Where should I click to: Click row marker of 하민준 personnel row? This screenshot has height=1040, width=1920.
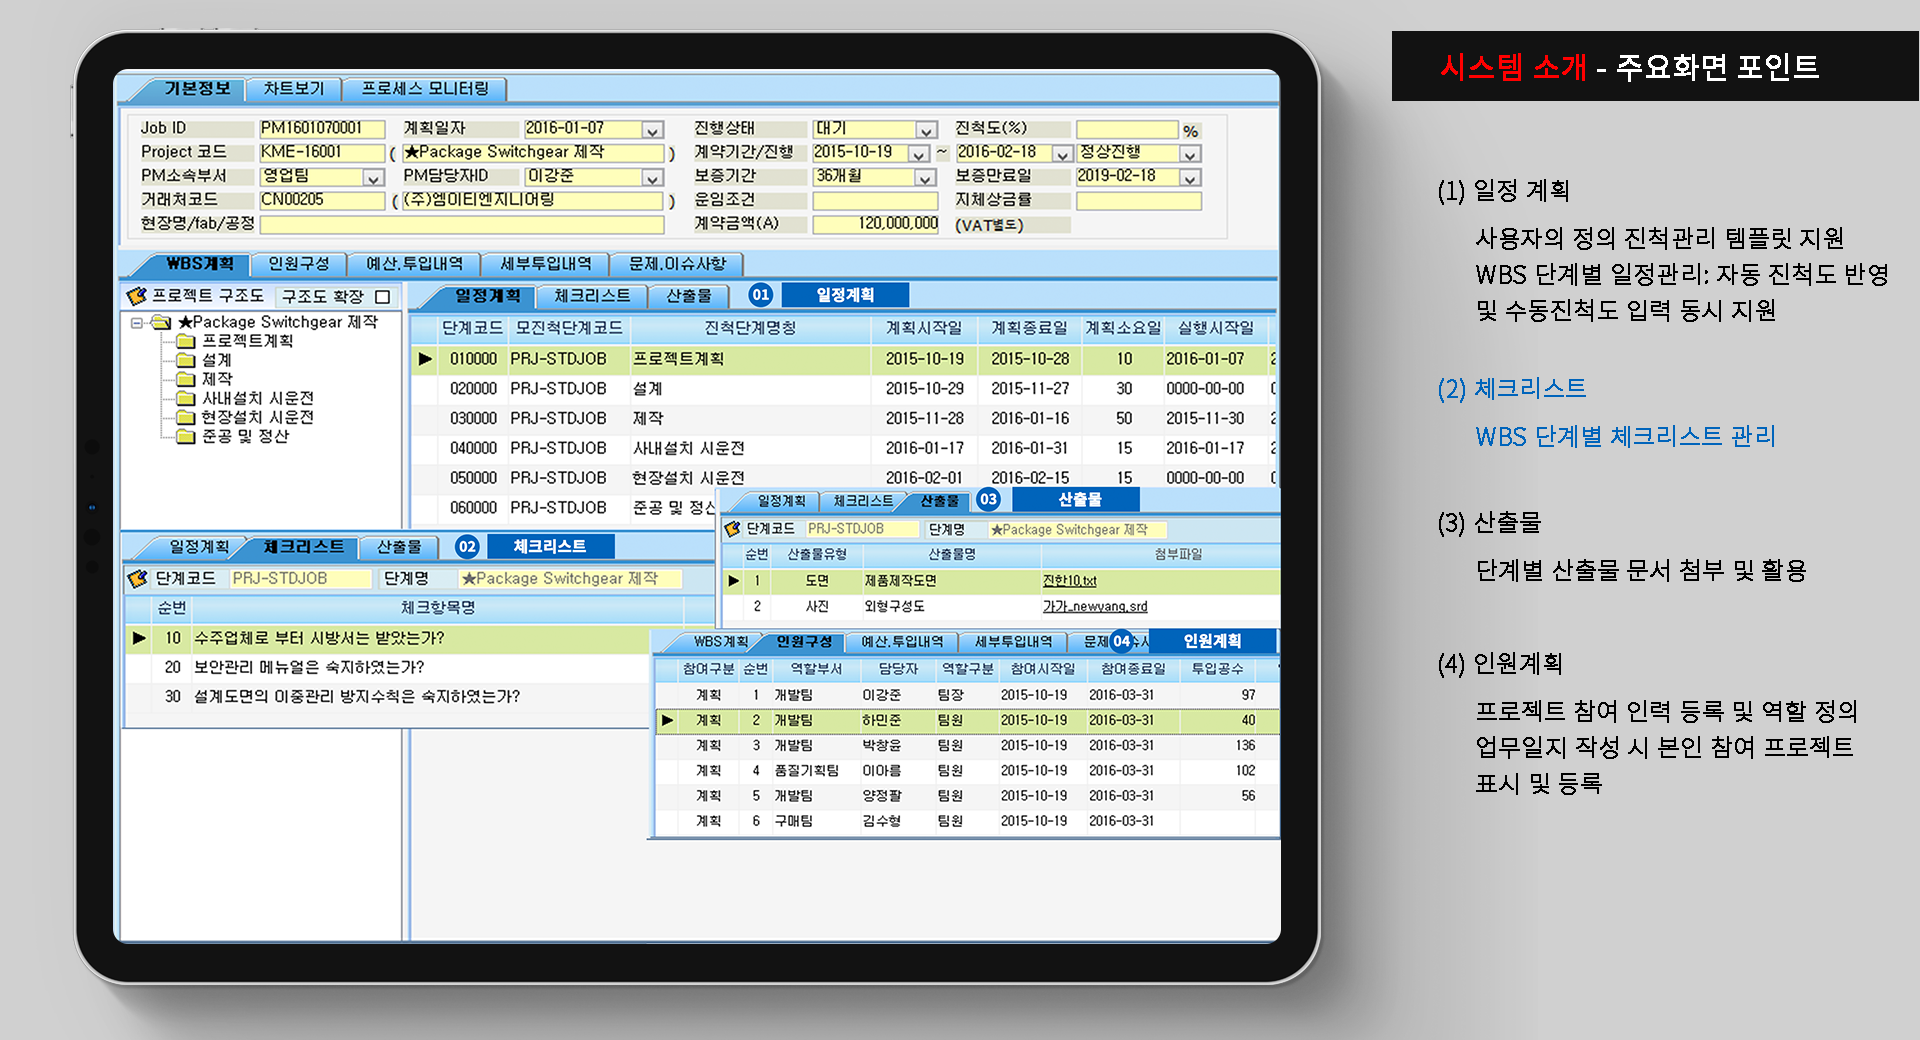(667, 720)
